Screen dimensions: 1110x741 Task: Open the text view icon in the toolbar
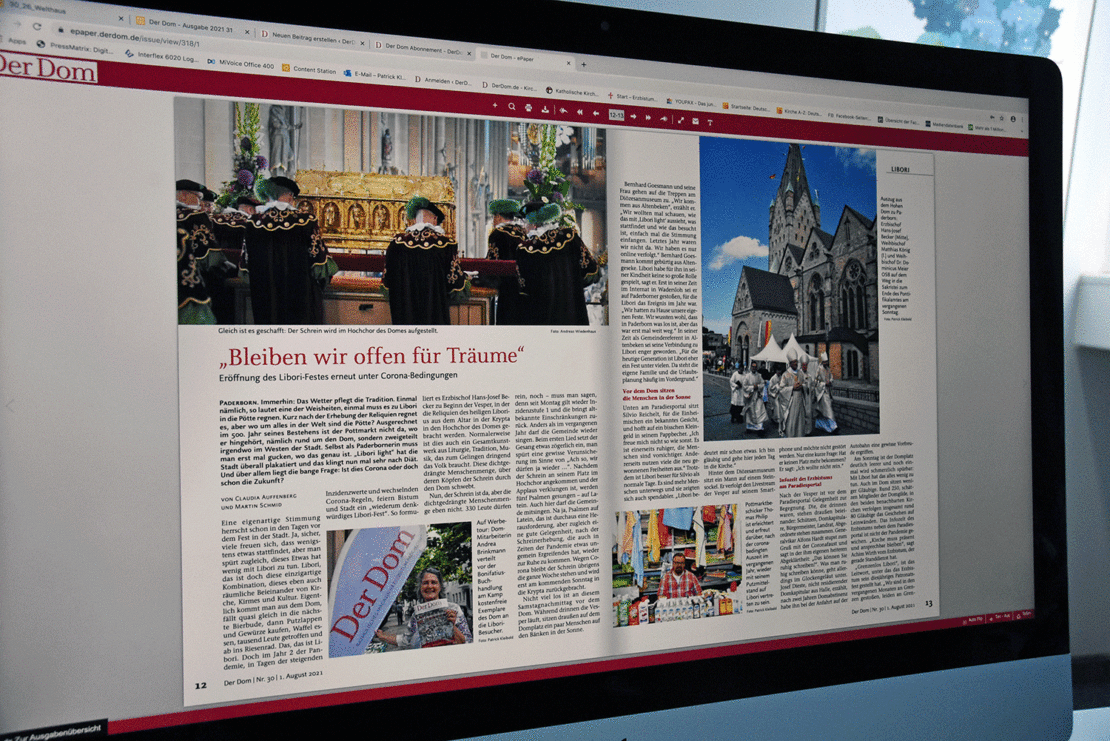(710, 122)
